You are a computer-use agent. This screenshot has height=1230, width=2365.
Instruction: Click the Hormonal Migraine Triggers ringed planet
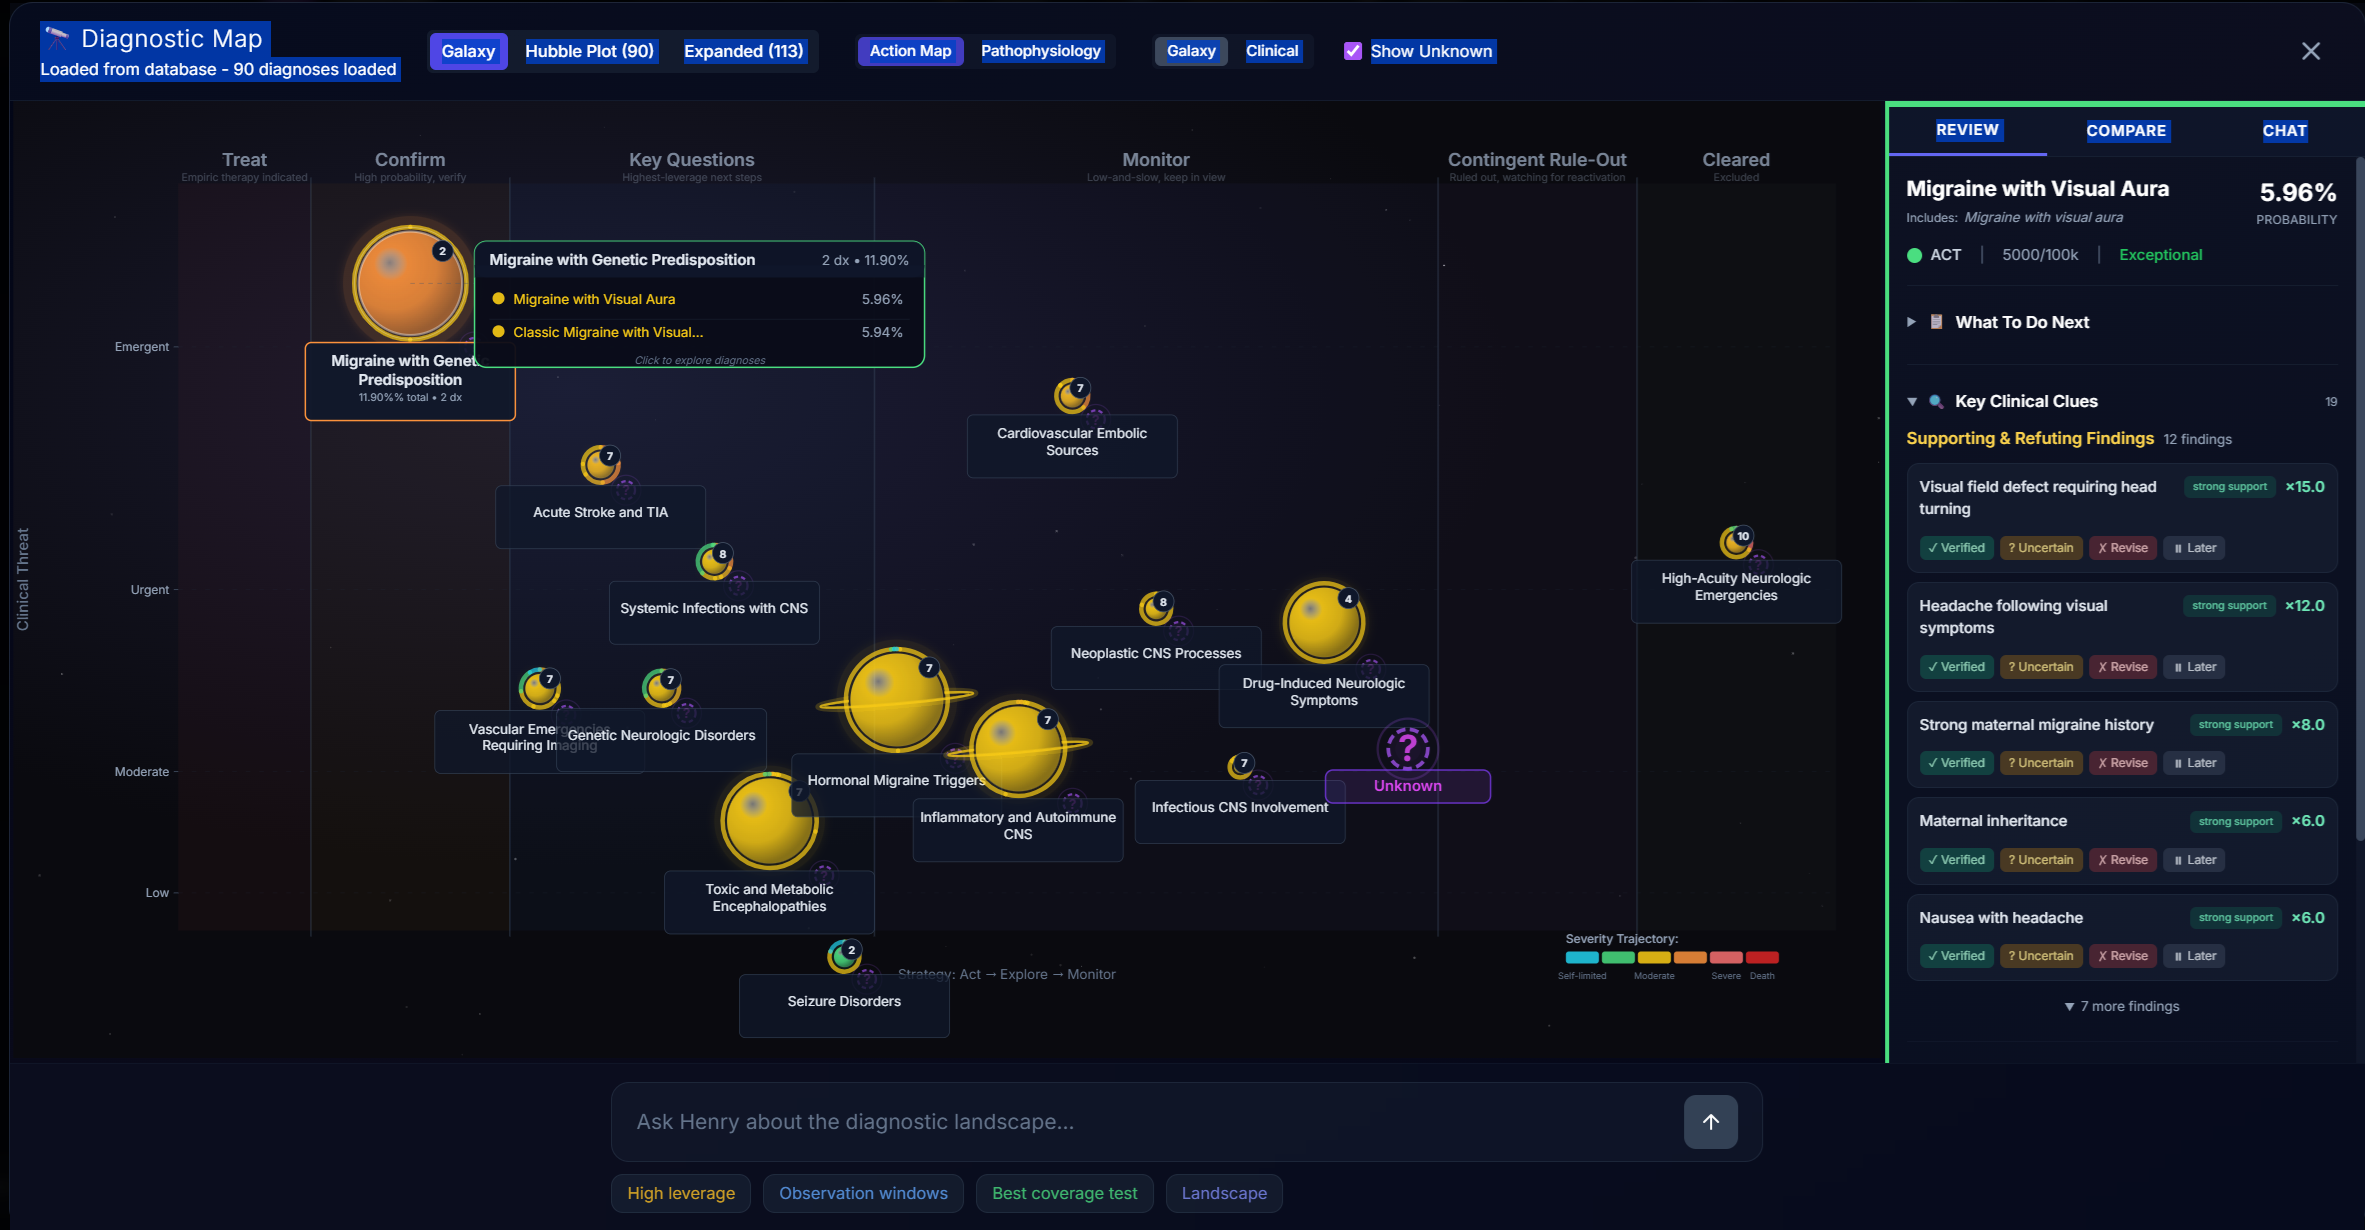[x=896, y=700]
